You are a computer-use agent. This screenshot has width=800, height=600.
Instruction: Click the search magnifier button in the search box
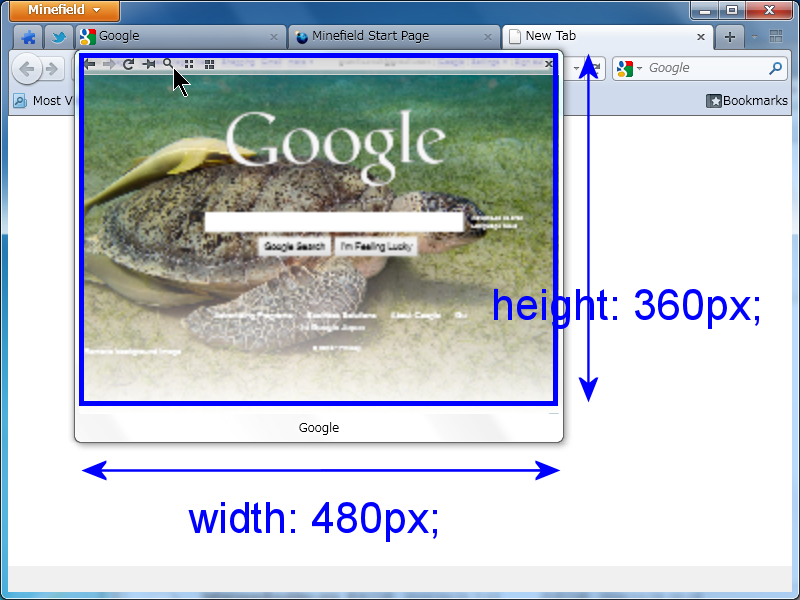[x=775, y=68]
